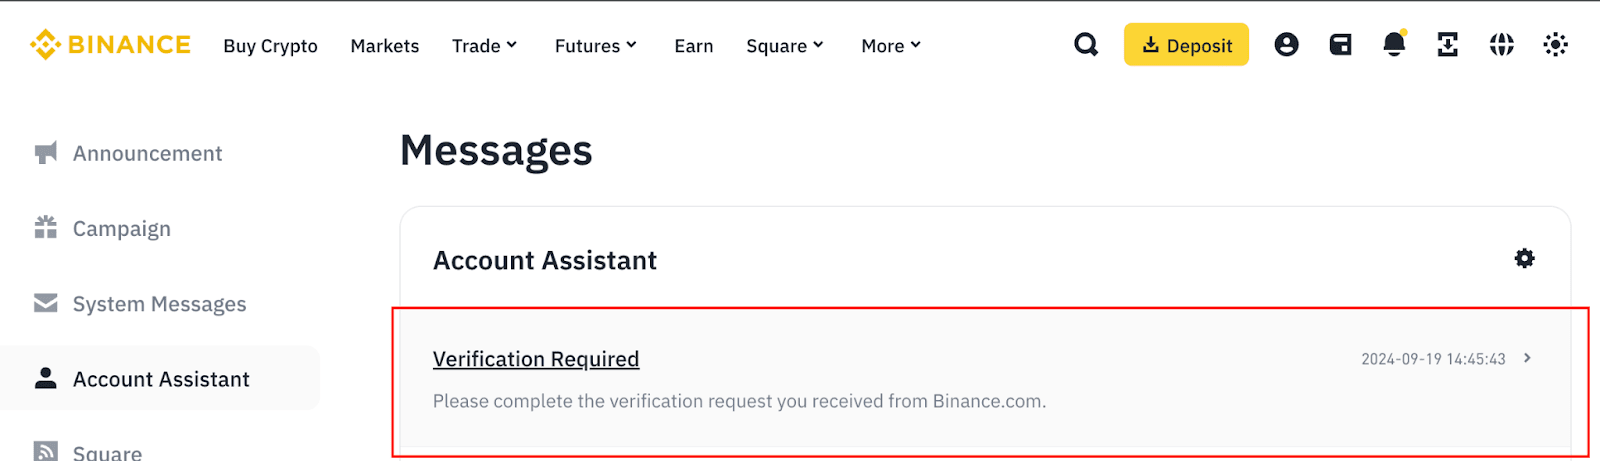Open message settings gear icon
The width and height of the screenshot is (1600, 461).
tap(1524, 259)
